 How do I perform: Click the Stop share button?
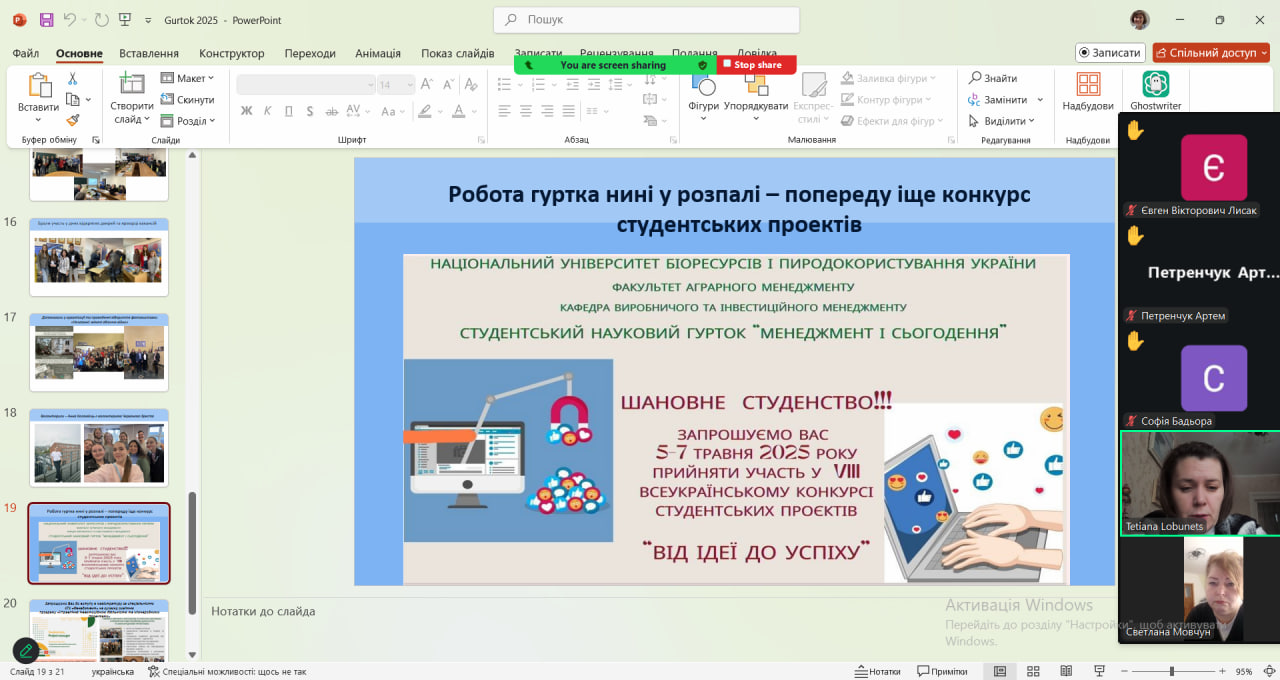point(757,65)
